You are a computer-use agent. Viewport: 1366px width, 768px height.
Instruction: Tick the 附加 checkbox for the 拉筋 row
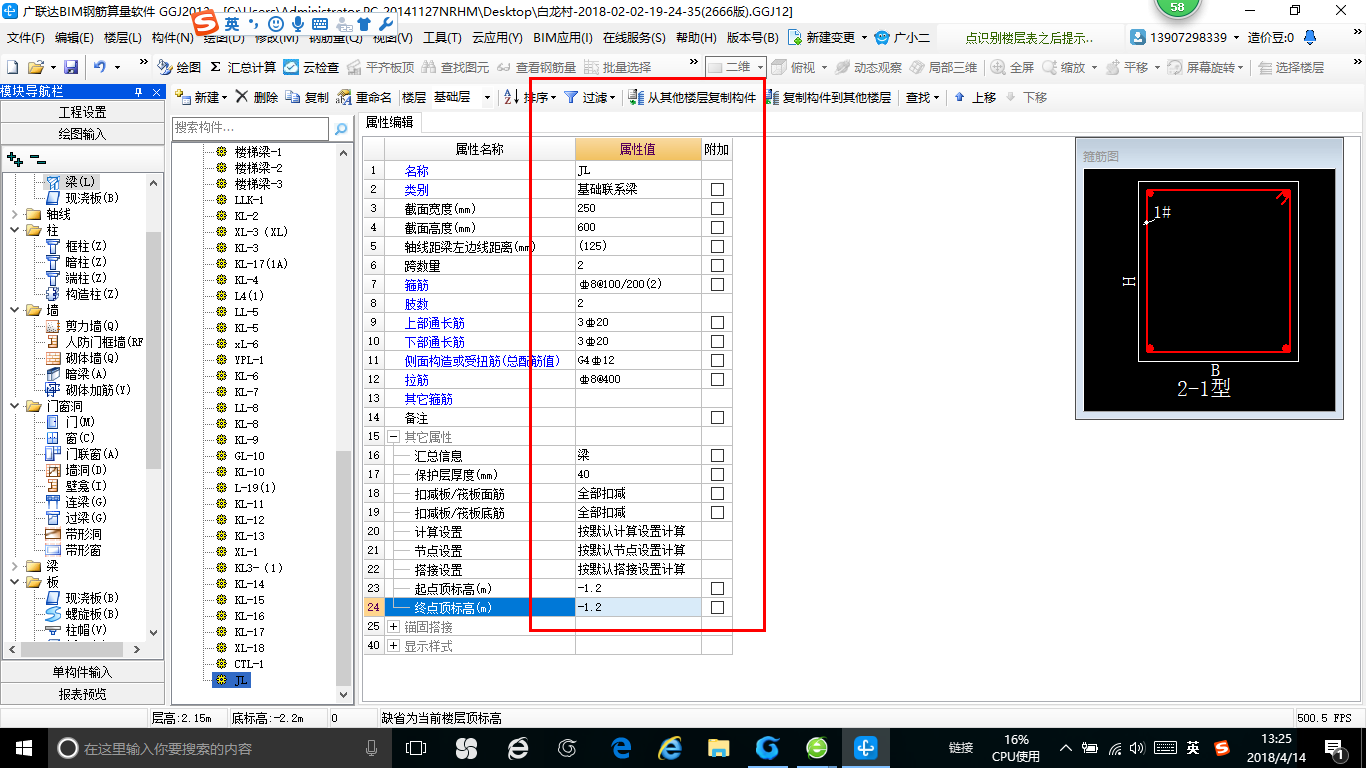click(717, 379)
